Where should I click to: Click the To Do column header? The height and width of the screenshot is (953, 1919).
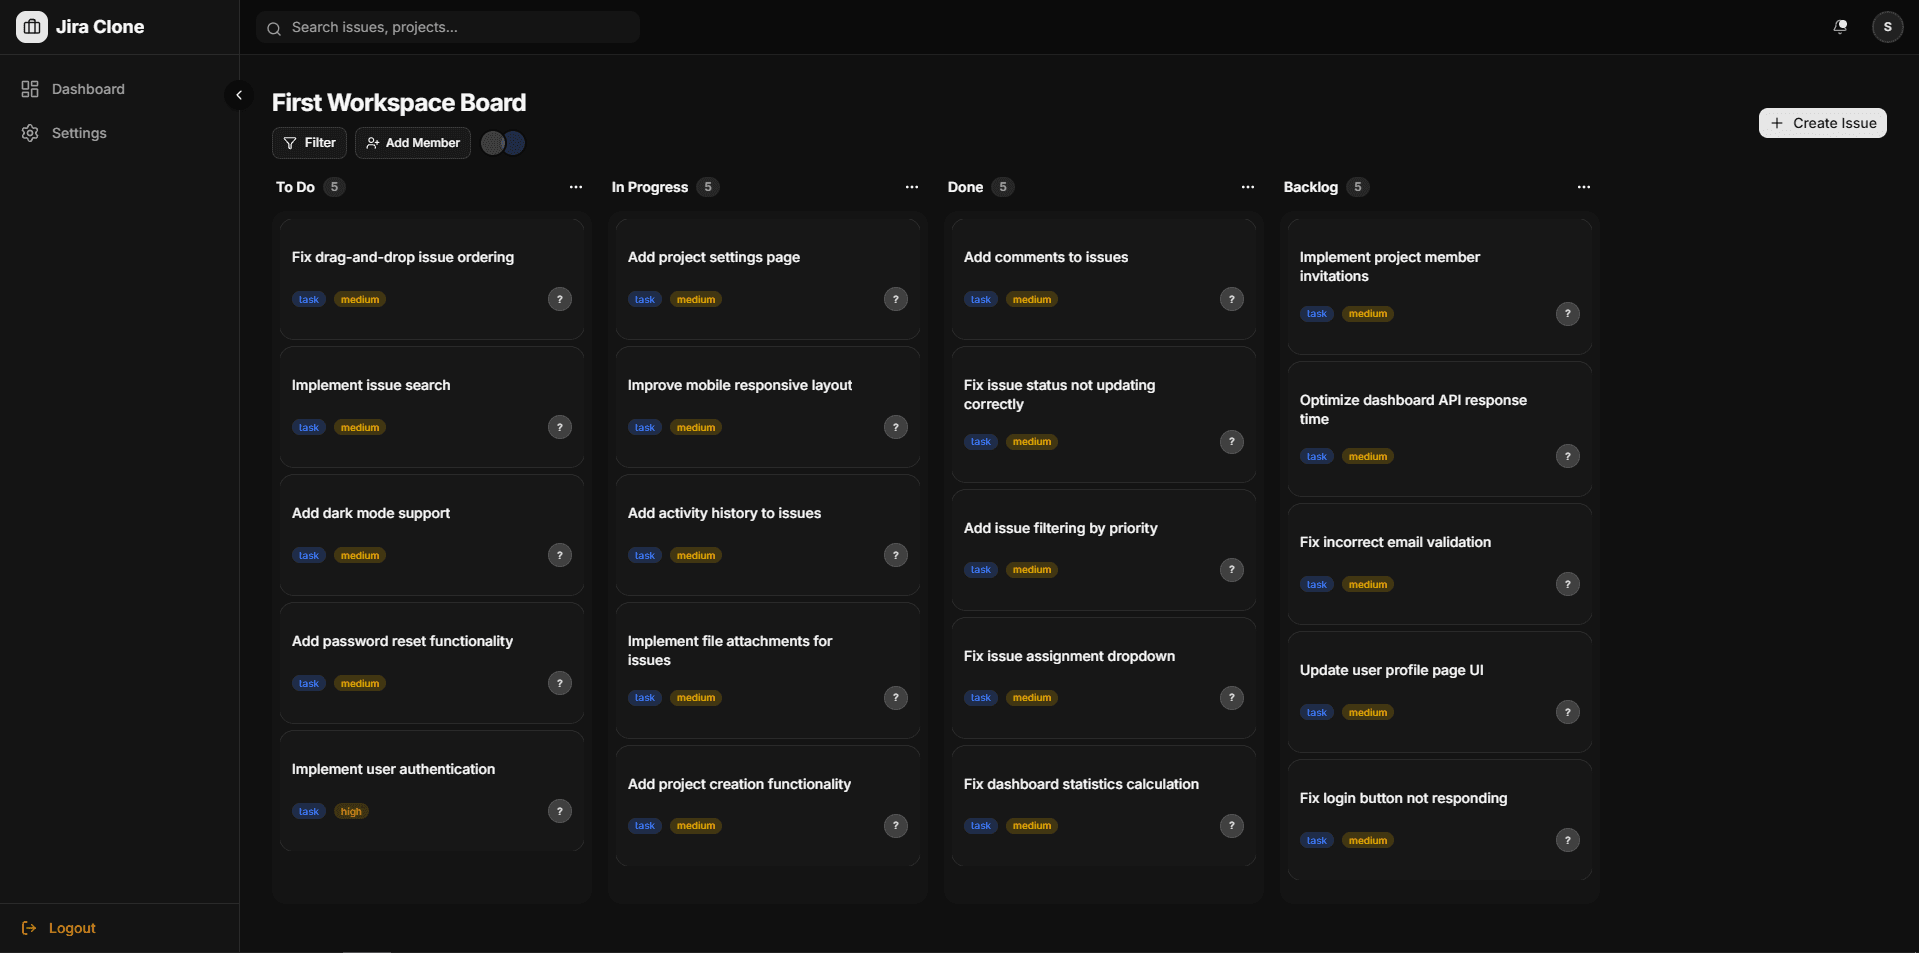click(x=295, y=187)
